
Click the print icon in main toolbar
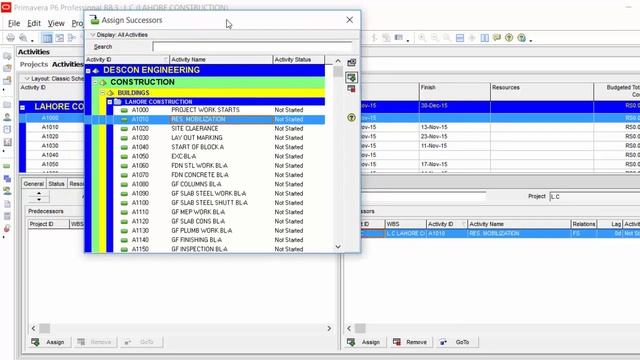click(x=10, y=38)
